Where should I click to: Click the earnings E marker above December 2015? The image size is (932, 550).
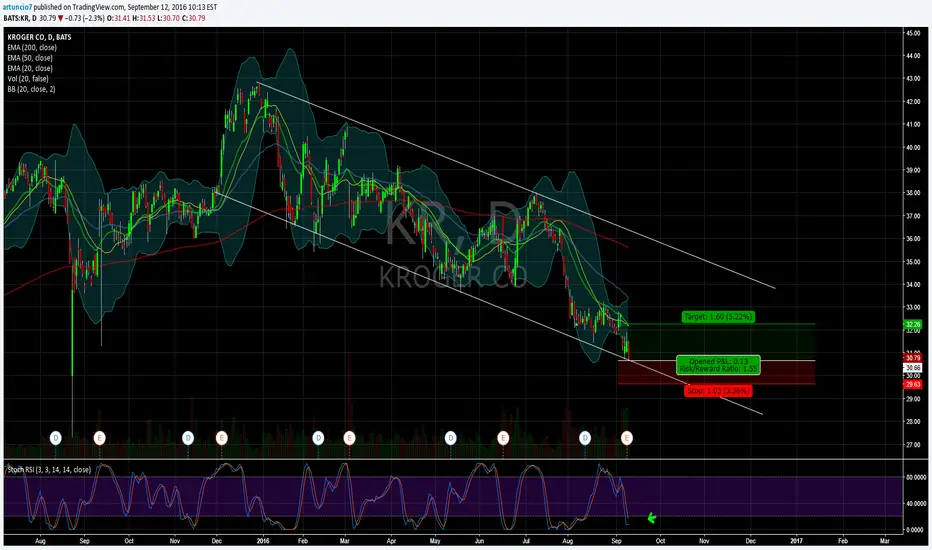[221, 438]
